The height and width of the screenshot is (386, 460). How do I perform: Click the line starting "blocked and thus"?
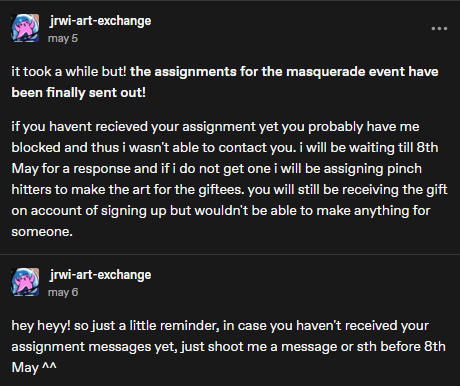225,148
